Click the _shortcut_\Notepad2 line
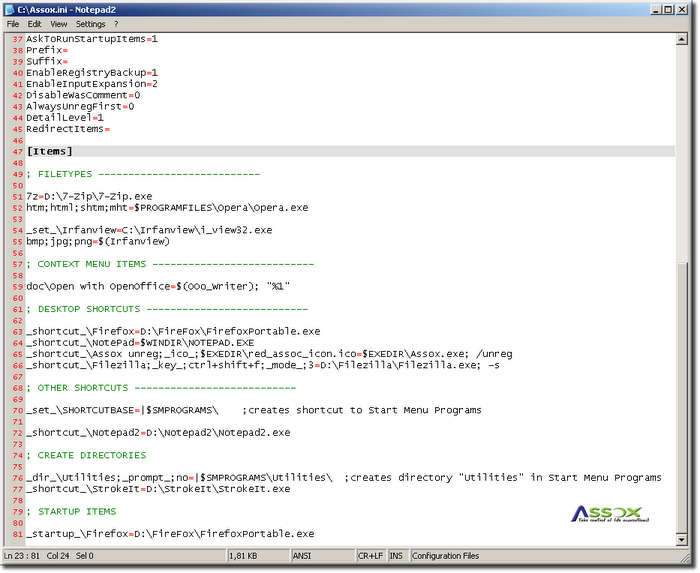The width and height of the screenshot is (700, 573). click(x=158, y=433)
